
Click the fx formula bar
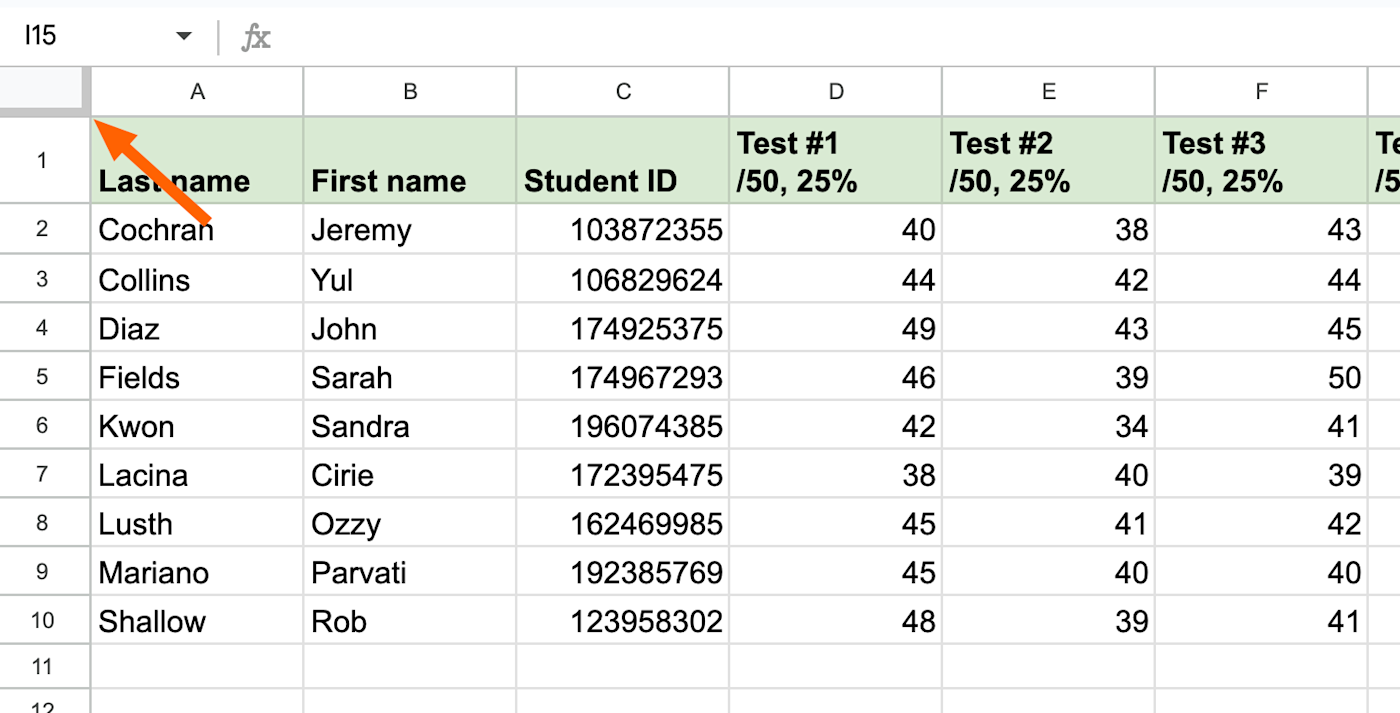tap(830, 37)
